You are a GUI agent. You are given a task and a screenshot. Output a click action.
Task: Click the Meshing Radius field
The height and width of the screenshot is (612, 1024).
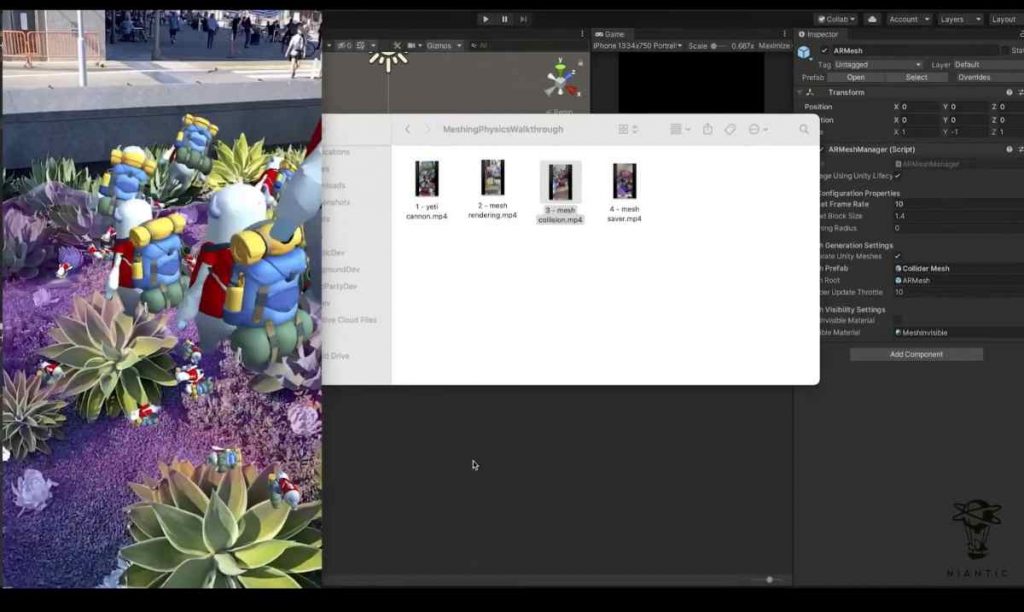click(958, 228)
